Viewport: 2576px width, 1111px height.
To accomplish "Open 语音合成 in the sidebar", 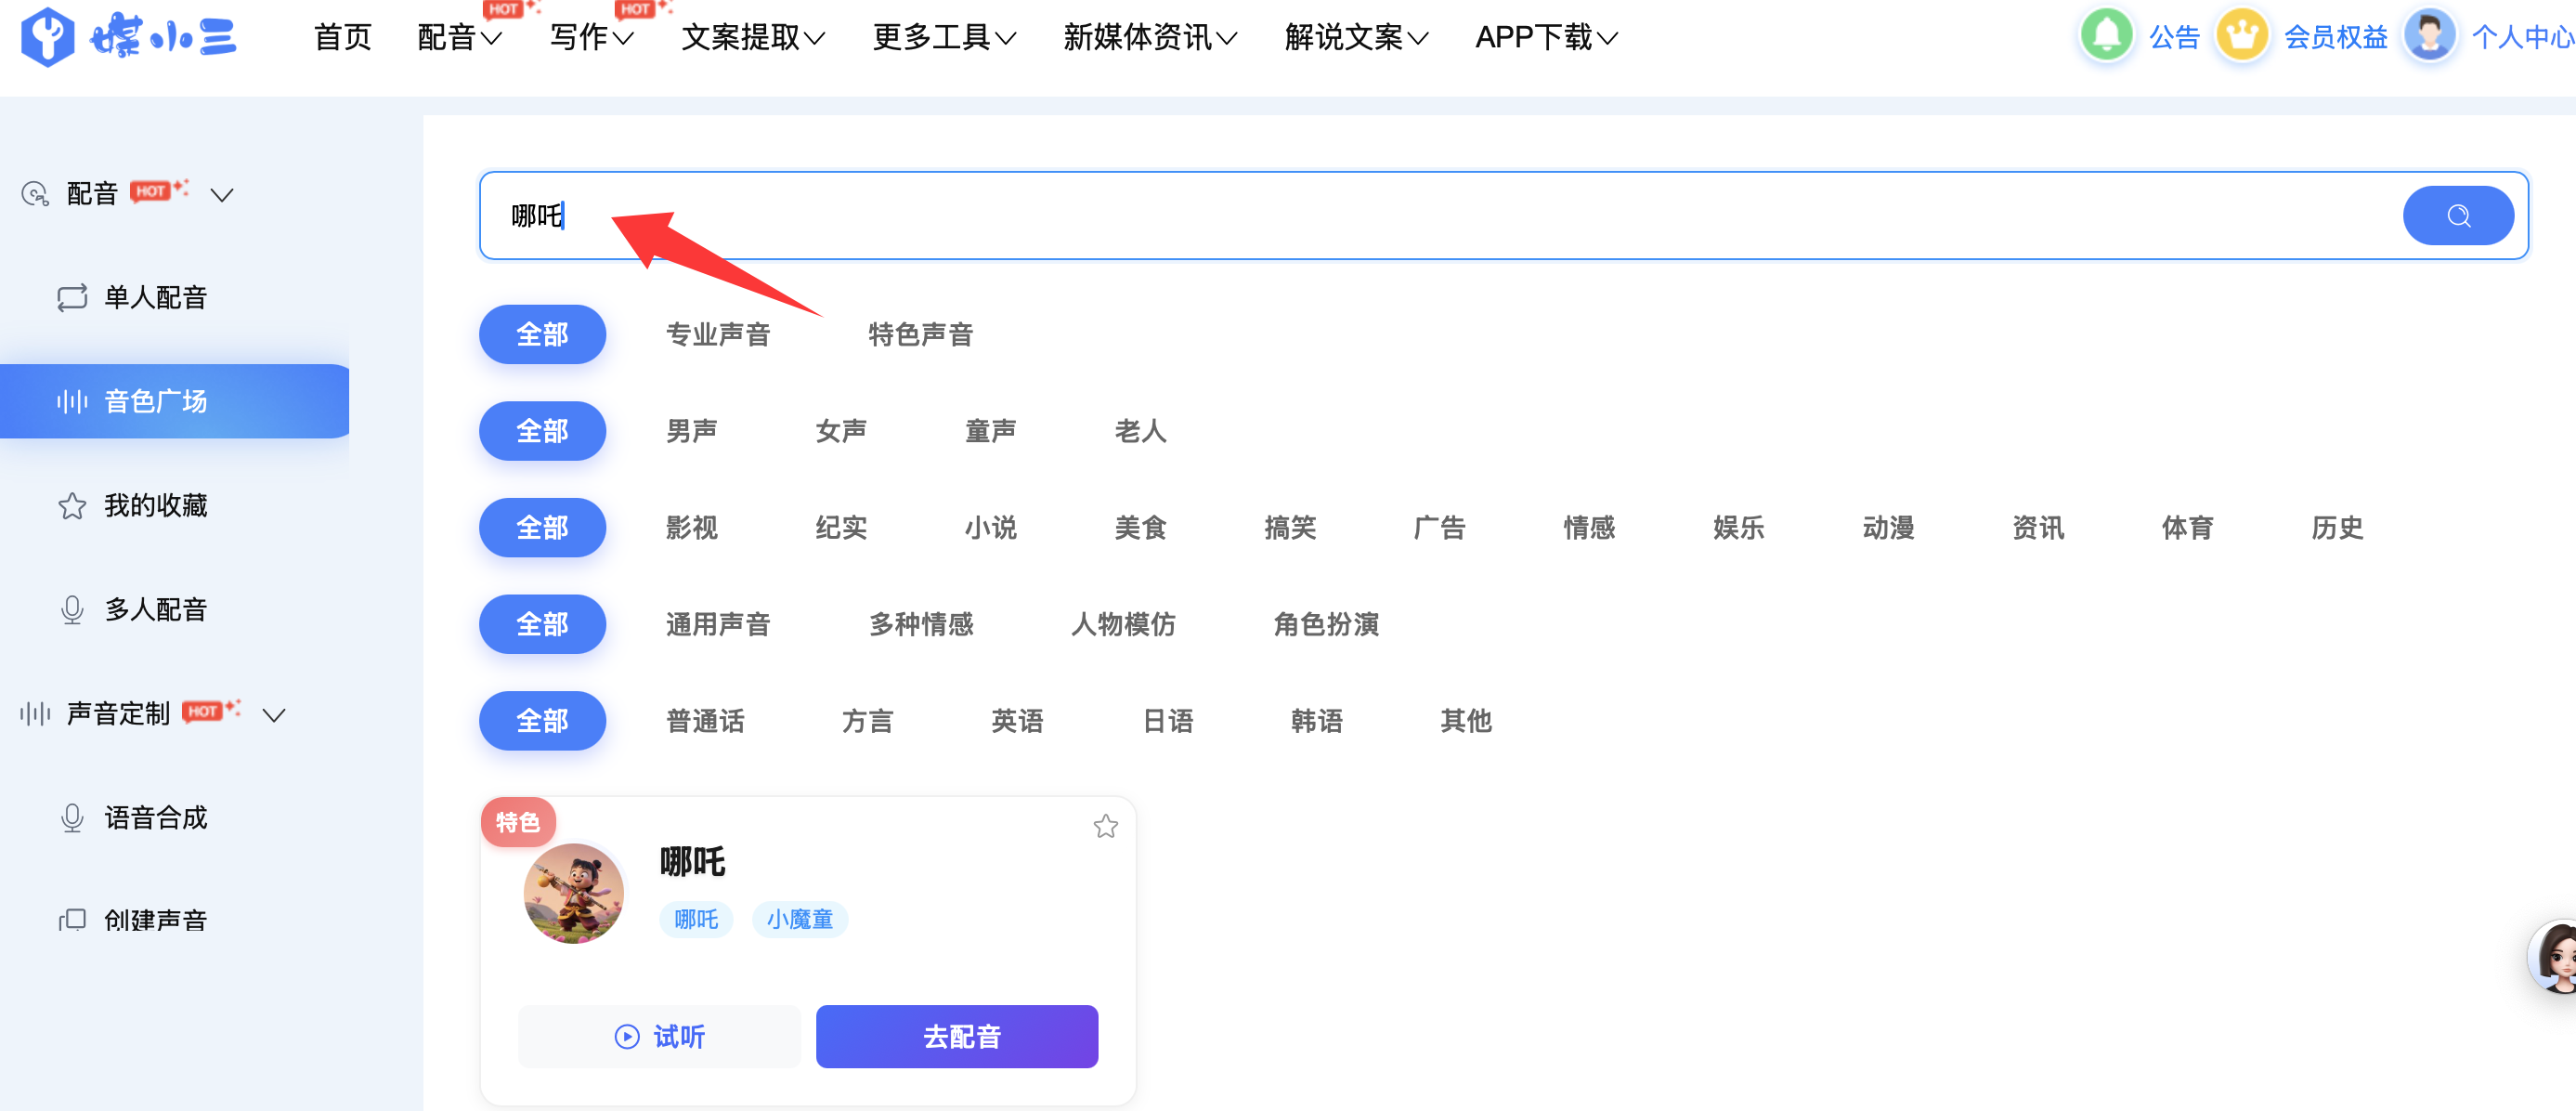I will click(x=155, y=818).
